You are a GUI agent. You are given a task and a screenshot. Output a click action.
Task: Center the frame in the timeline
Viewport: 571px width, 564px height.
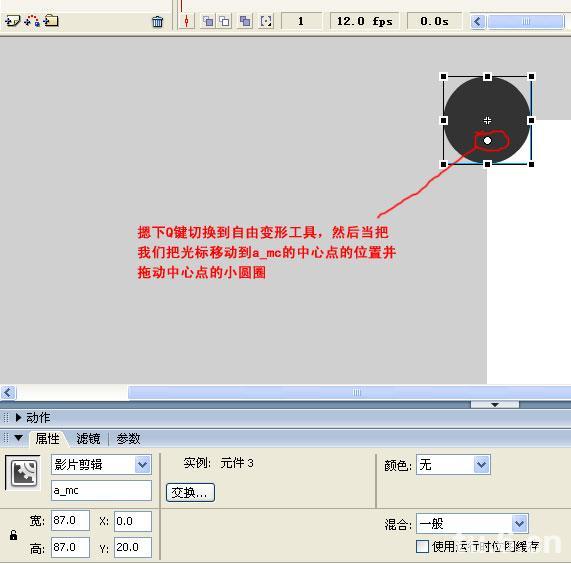coord(187,21)
